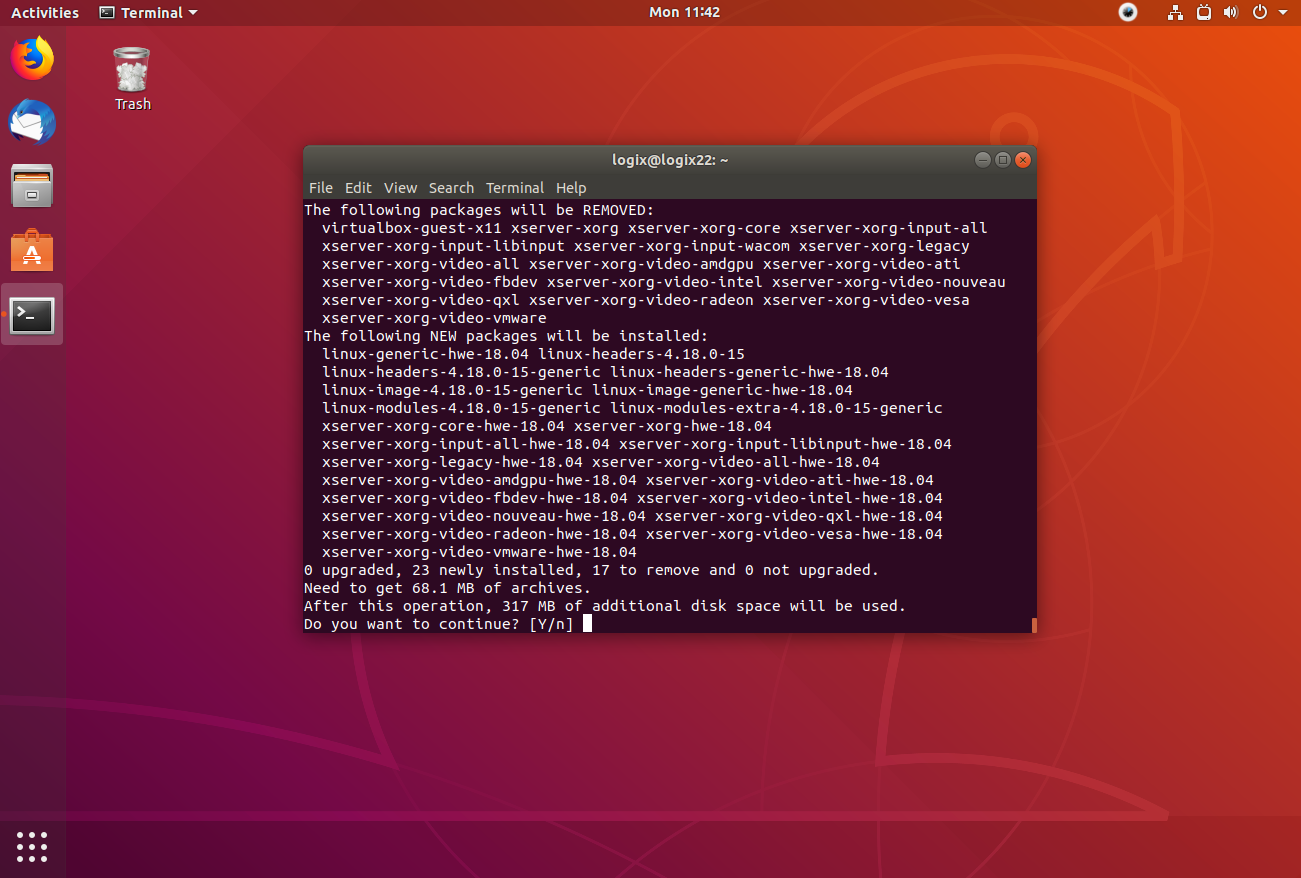
Task: Click the power icon in the top bar
Action: 1259,12
